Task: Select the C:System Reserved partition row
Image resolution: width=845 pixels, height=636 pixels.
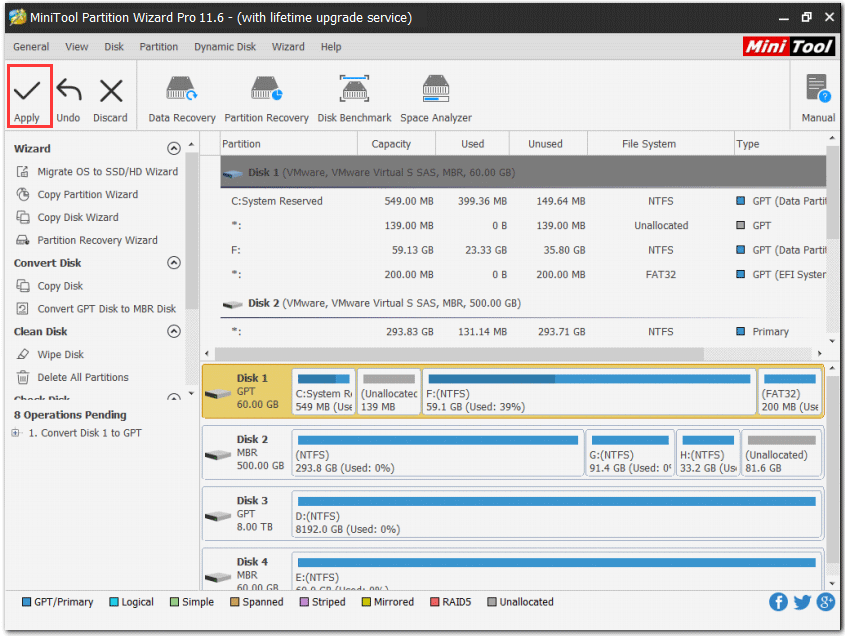Action: coord(523,201)
